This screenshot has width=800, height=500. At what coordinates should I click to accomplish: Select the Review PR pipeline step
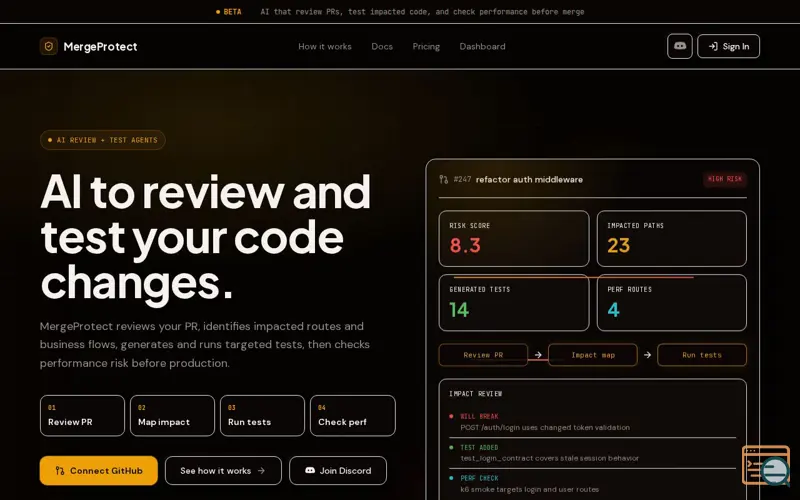point(483,355)
